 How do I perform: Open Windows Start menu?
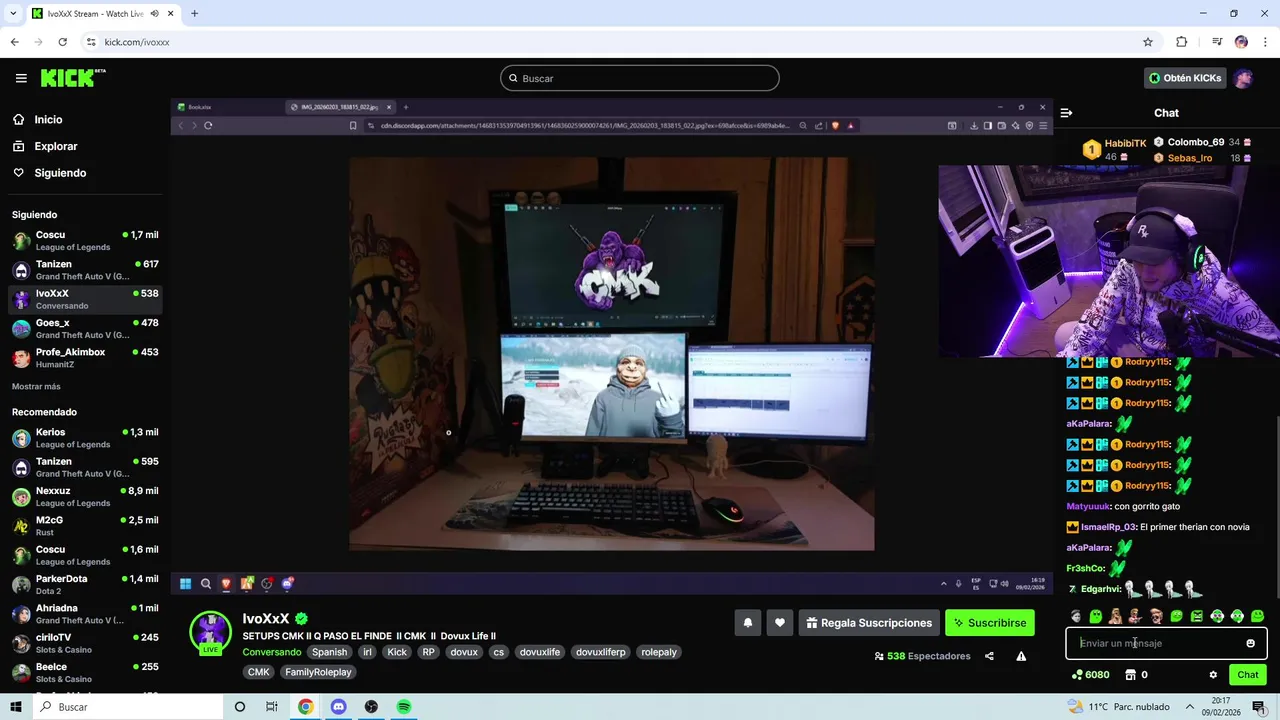[16, 707]
